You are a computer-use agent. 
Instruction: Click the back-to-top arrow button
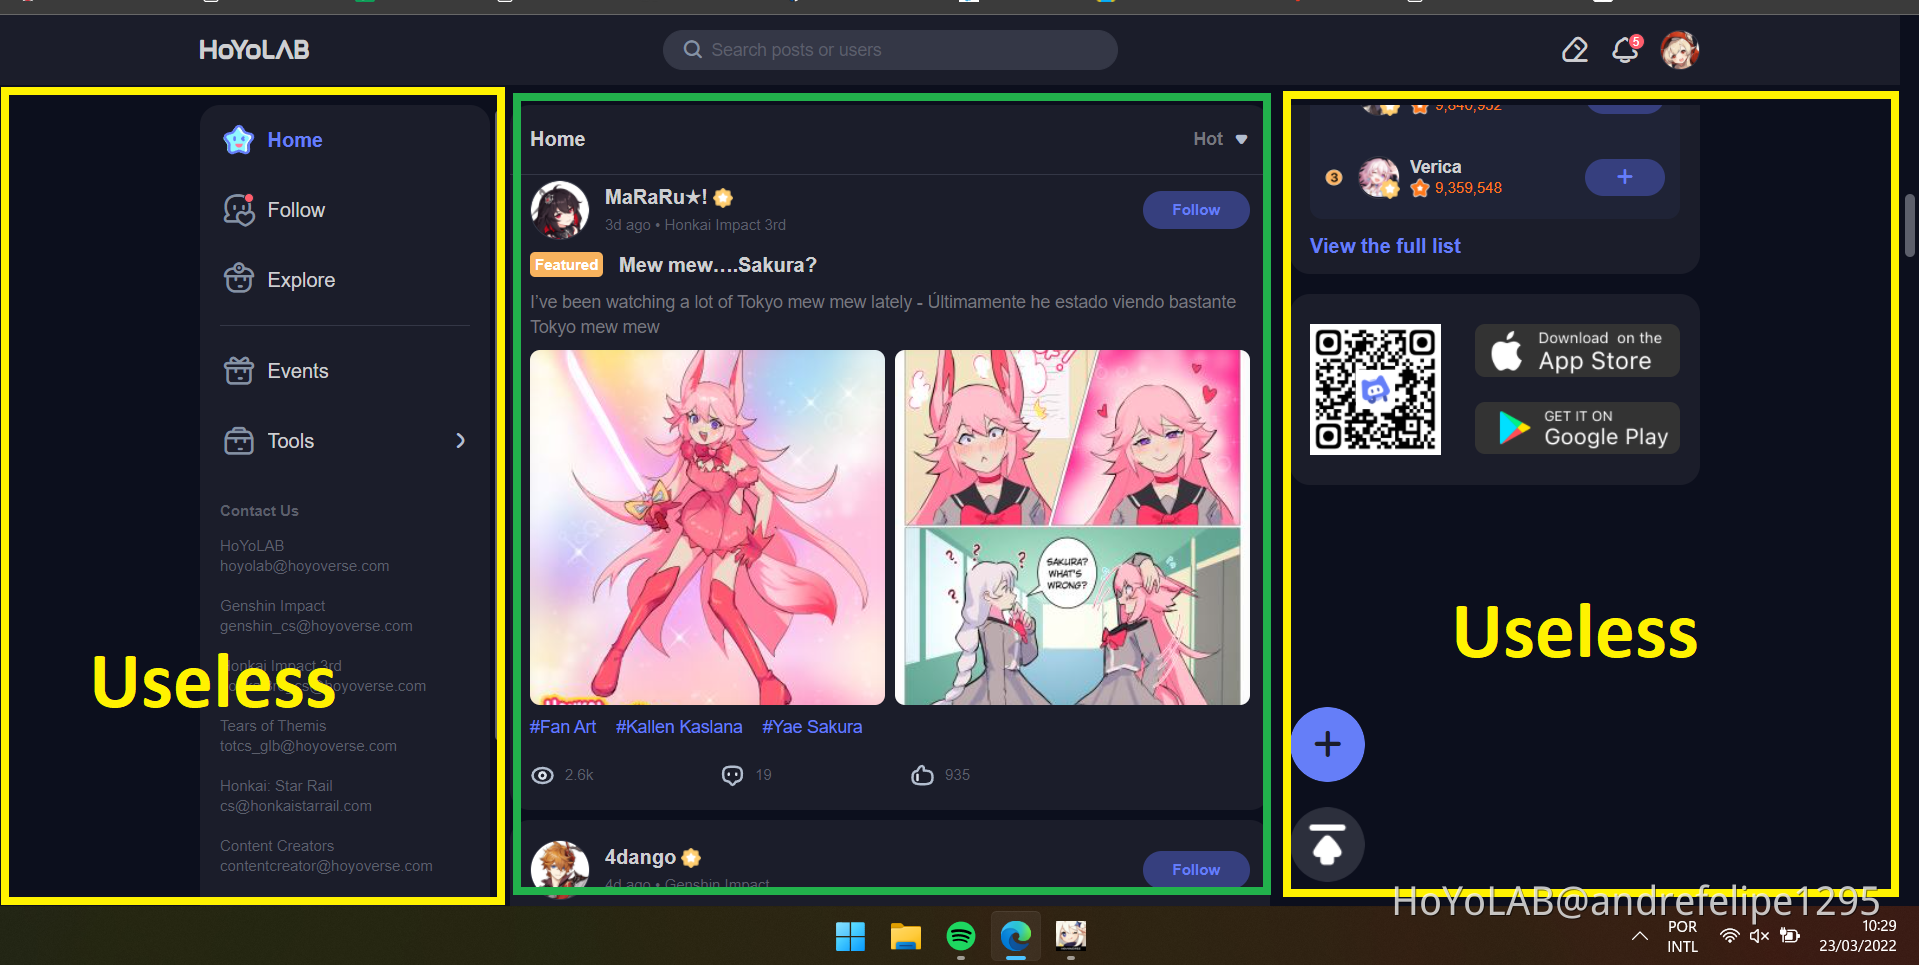[x=1327, y=844]
